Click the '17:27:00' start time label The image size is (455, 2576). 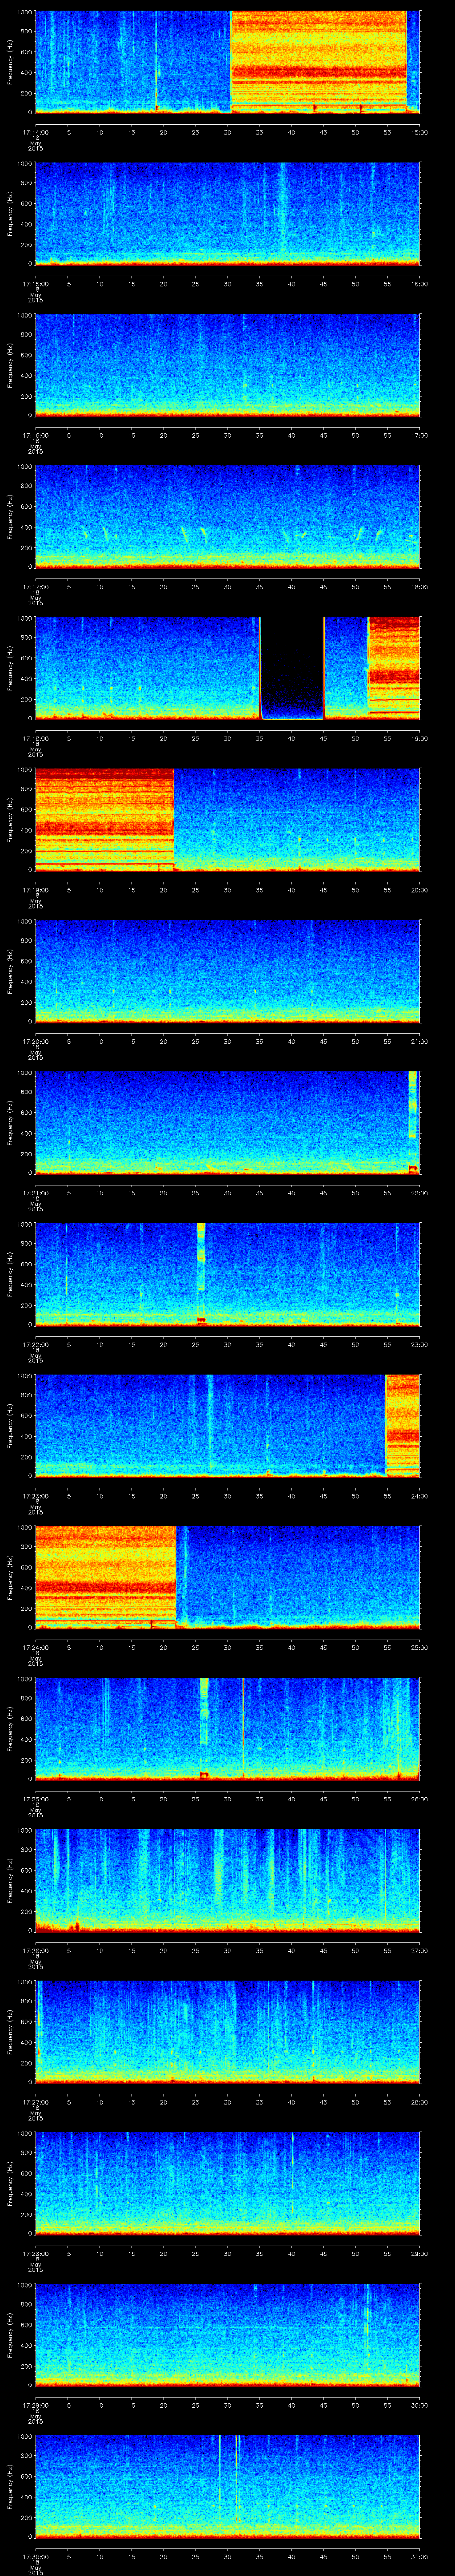click(x=36, y=2102)
